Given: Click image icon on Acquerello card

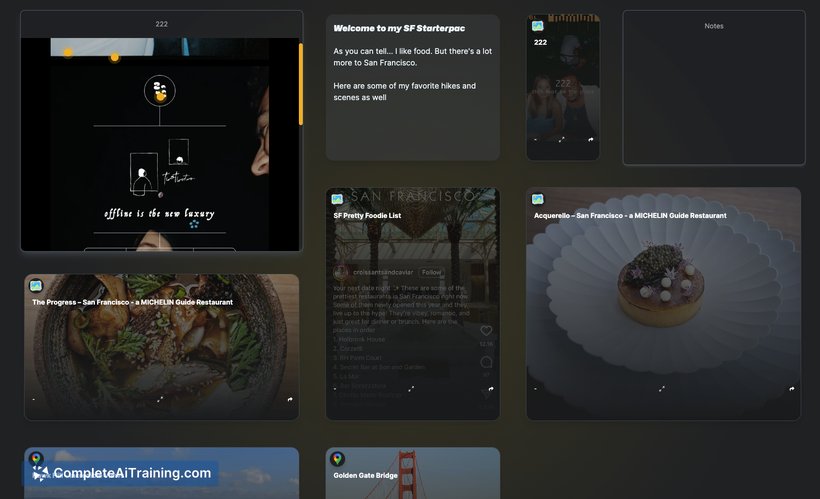Looking at the screenshot, I should [538, 199].
